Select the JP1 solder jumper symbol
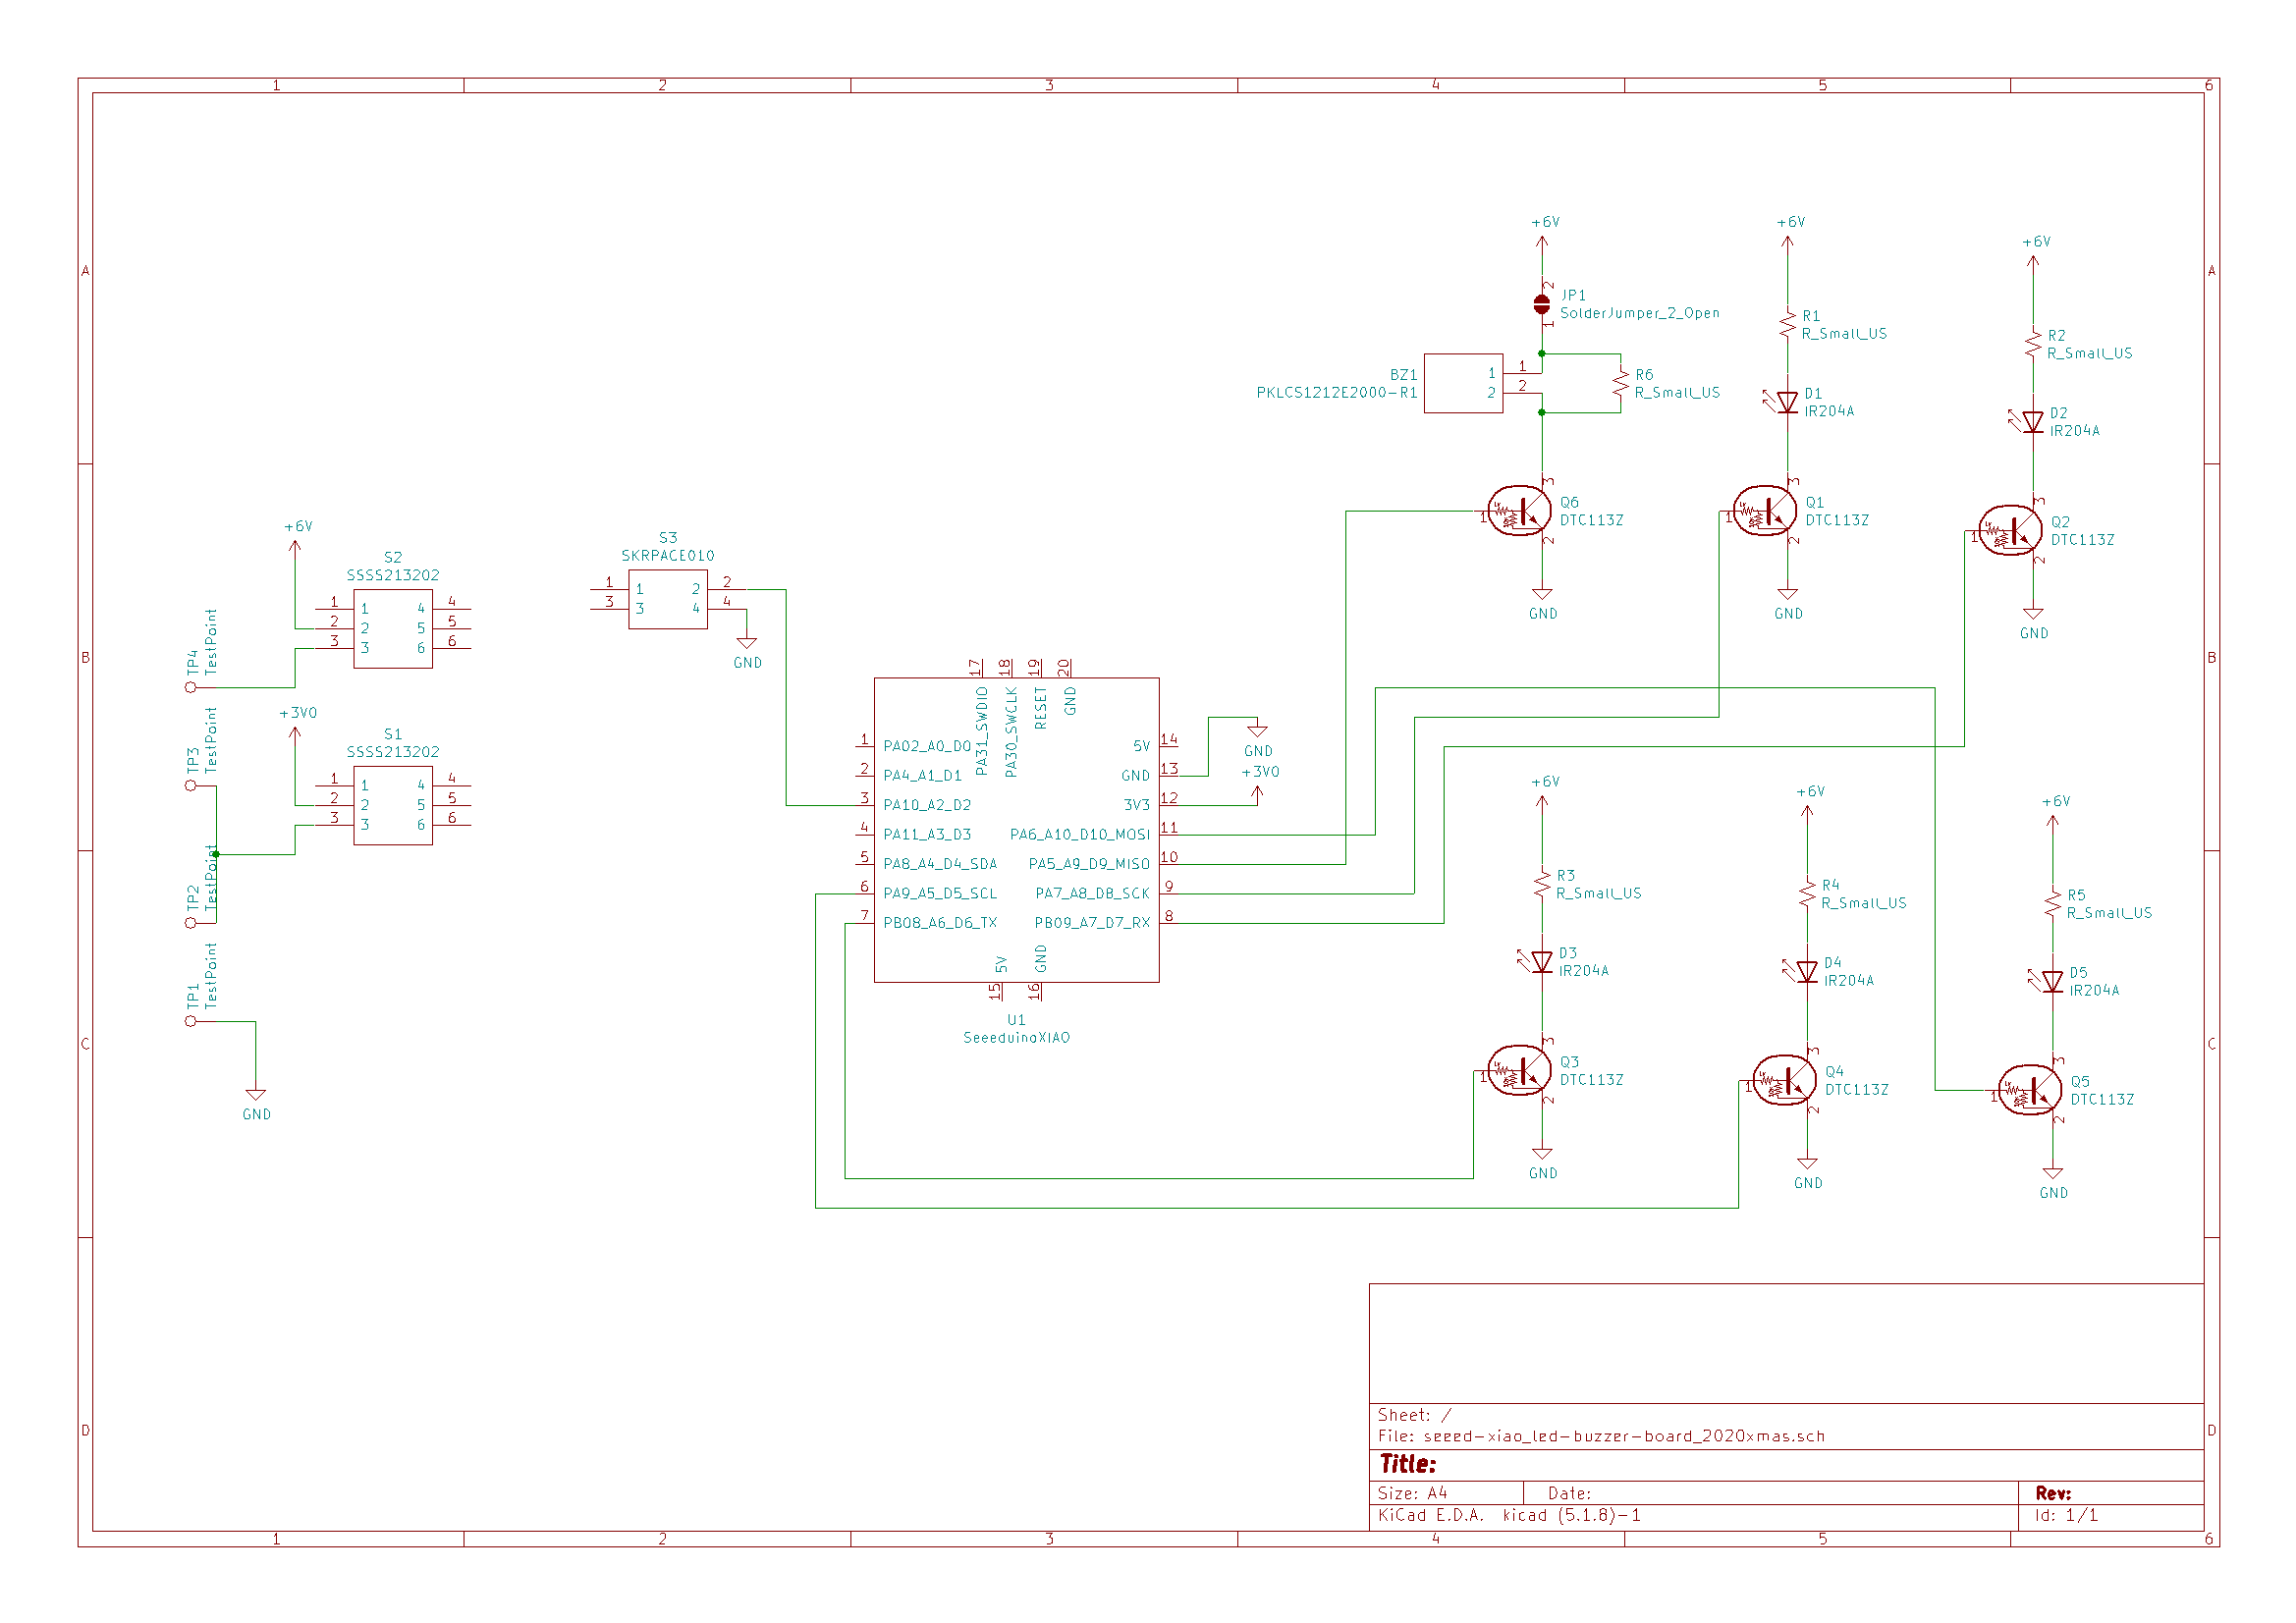 pos(1542,304)
